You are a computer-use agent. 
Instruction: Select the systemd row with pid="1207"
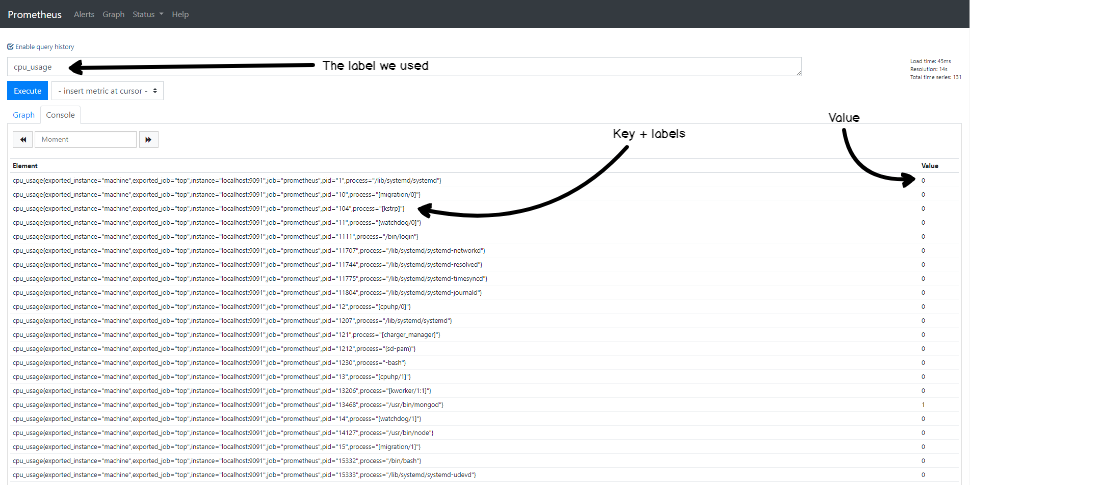tap(485, 320)
